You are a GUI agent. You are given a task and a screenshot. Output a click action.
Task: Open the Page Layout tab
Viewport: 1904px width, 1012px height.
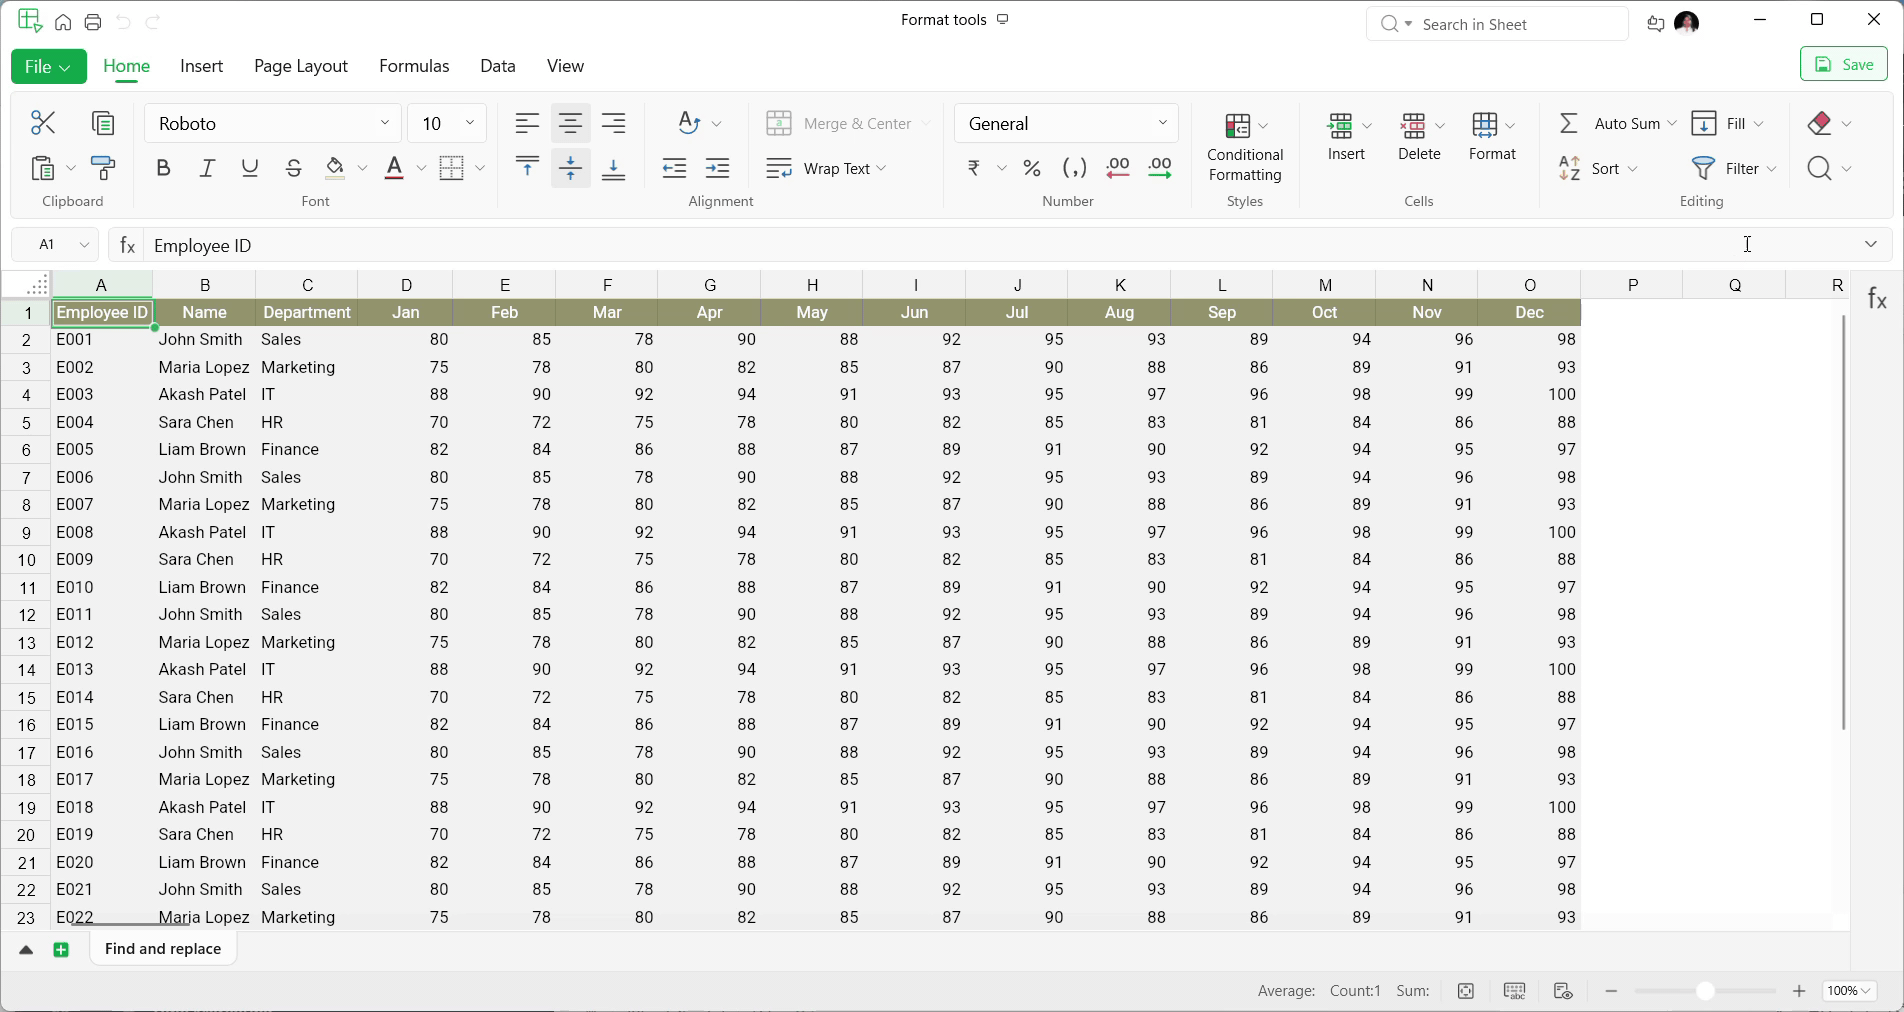(300, 66)
